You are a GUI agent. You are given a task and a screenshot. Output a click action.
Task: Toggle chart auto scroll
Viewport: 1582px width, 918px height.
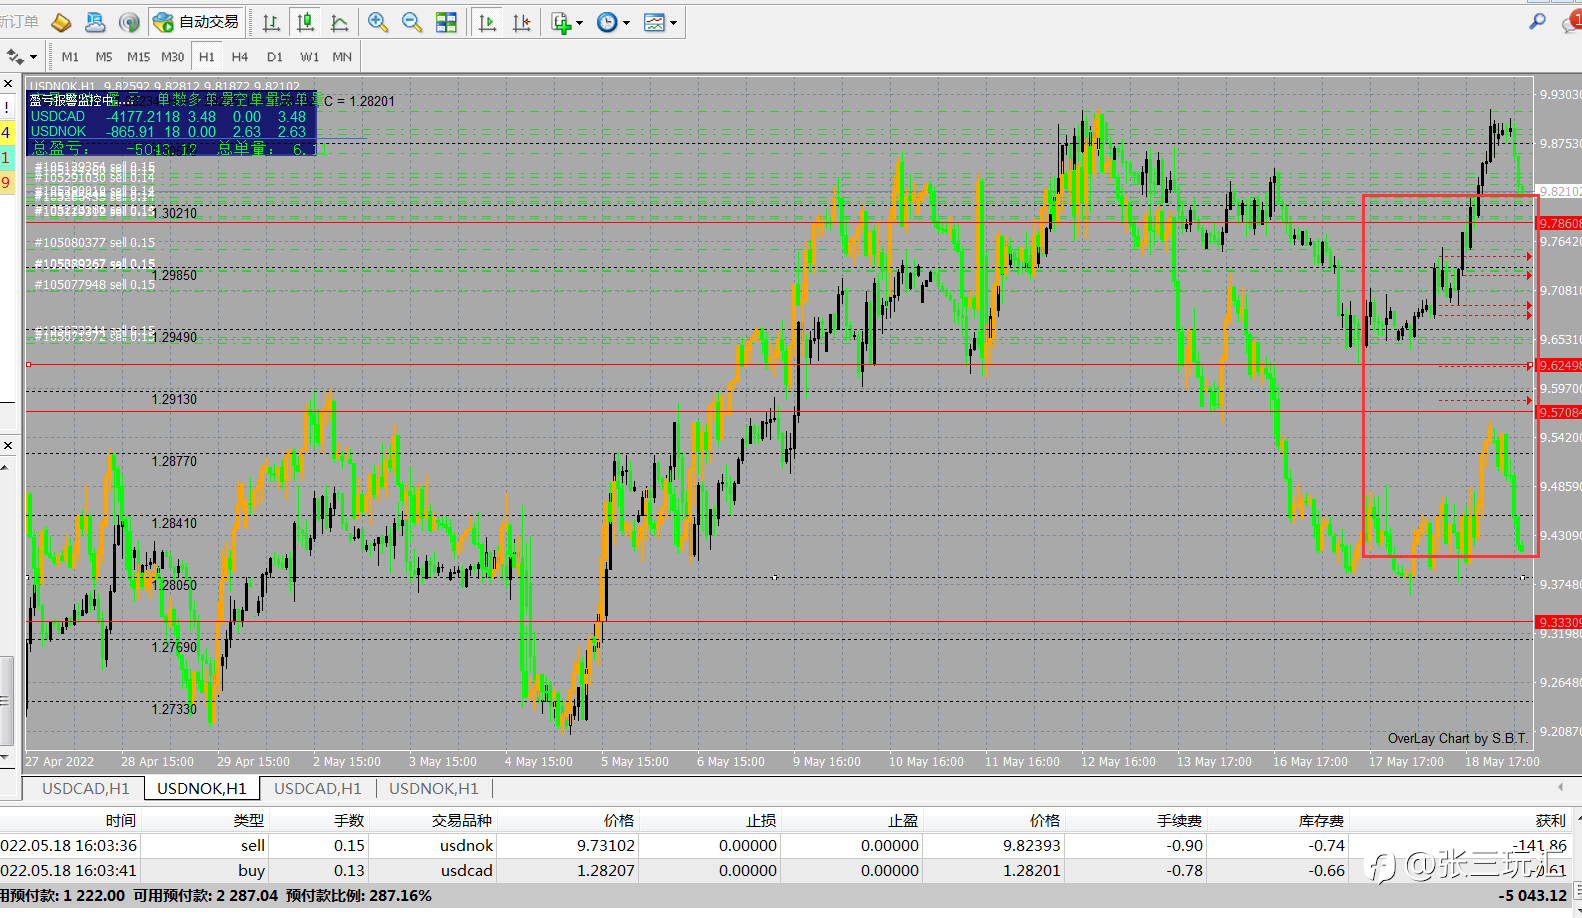pos(487,22)
